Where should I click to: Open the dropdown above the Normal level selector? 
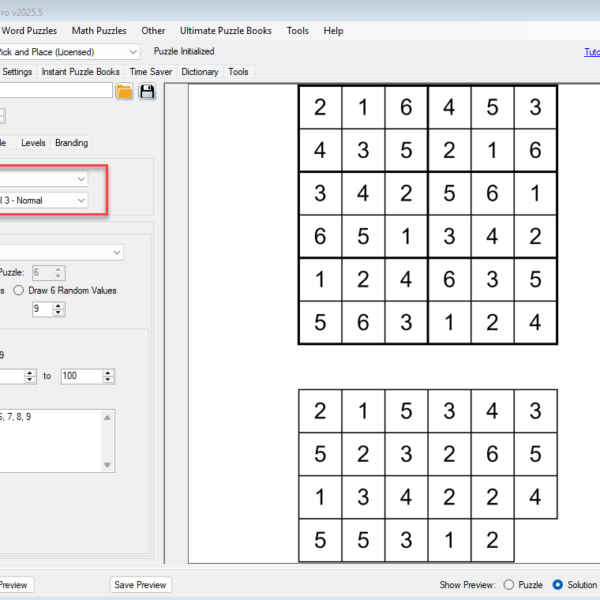tap(81, 178)
